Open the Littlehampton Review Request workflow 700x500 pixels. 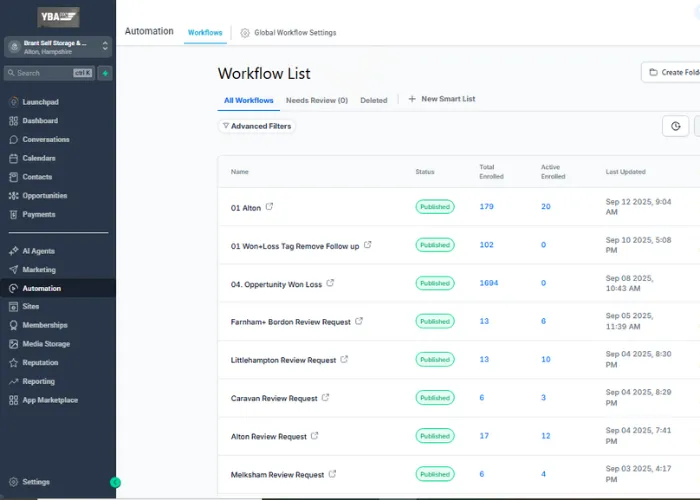[x=283, y=360]
